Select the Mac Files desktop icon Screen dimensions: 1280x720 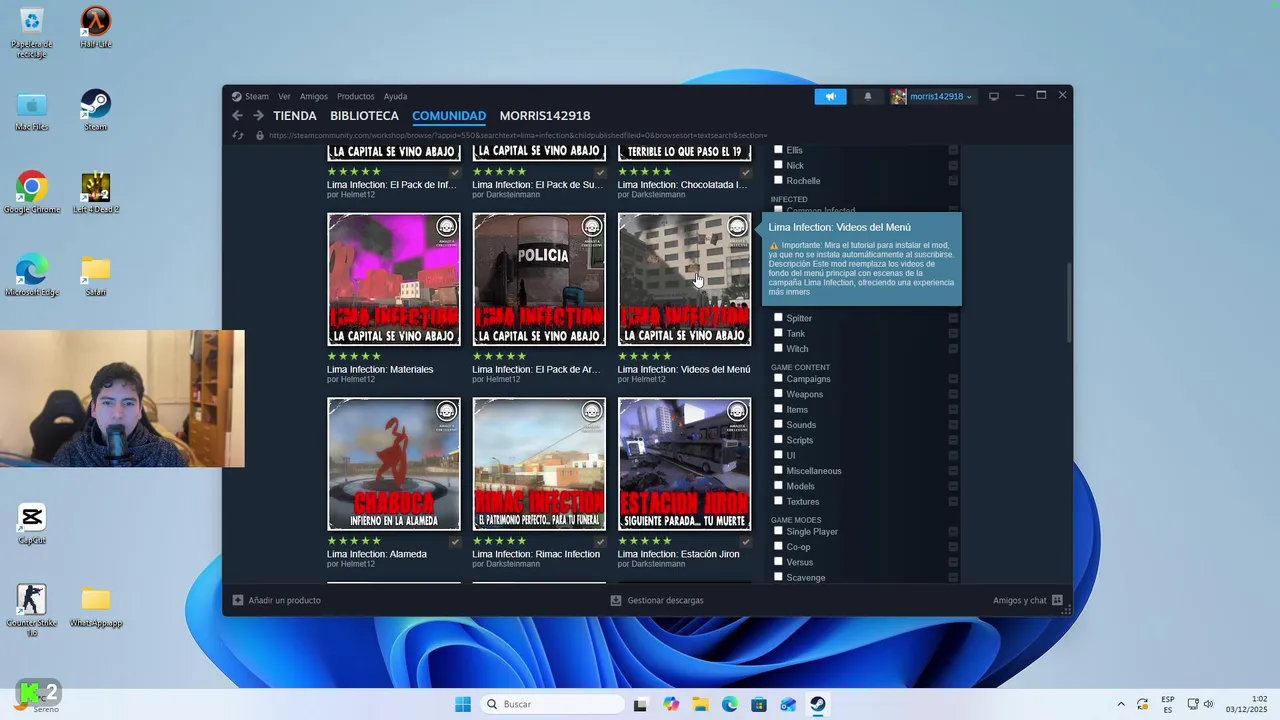[x=32, y=110]
